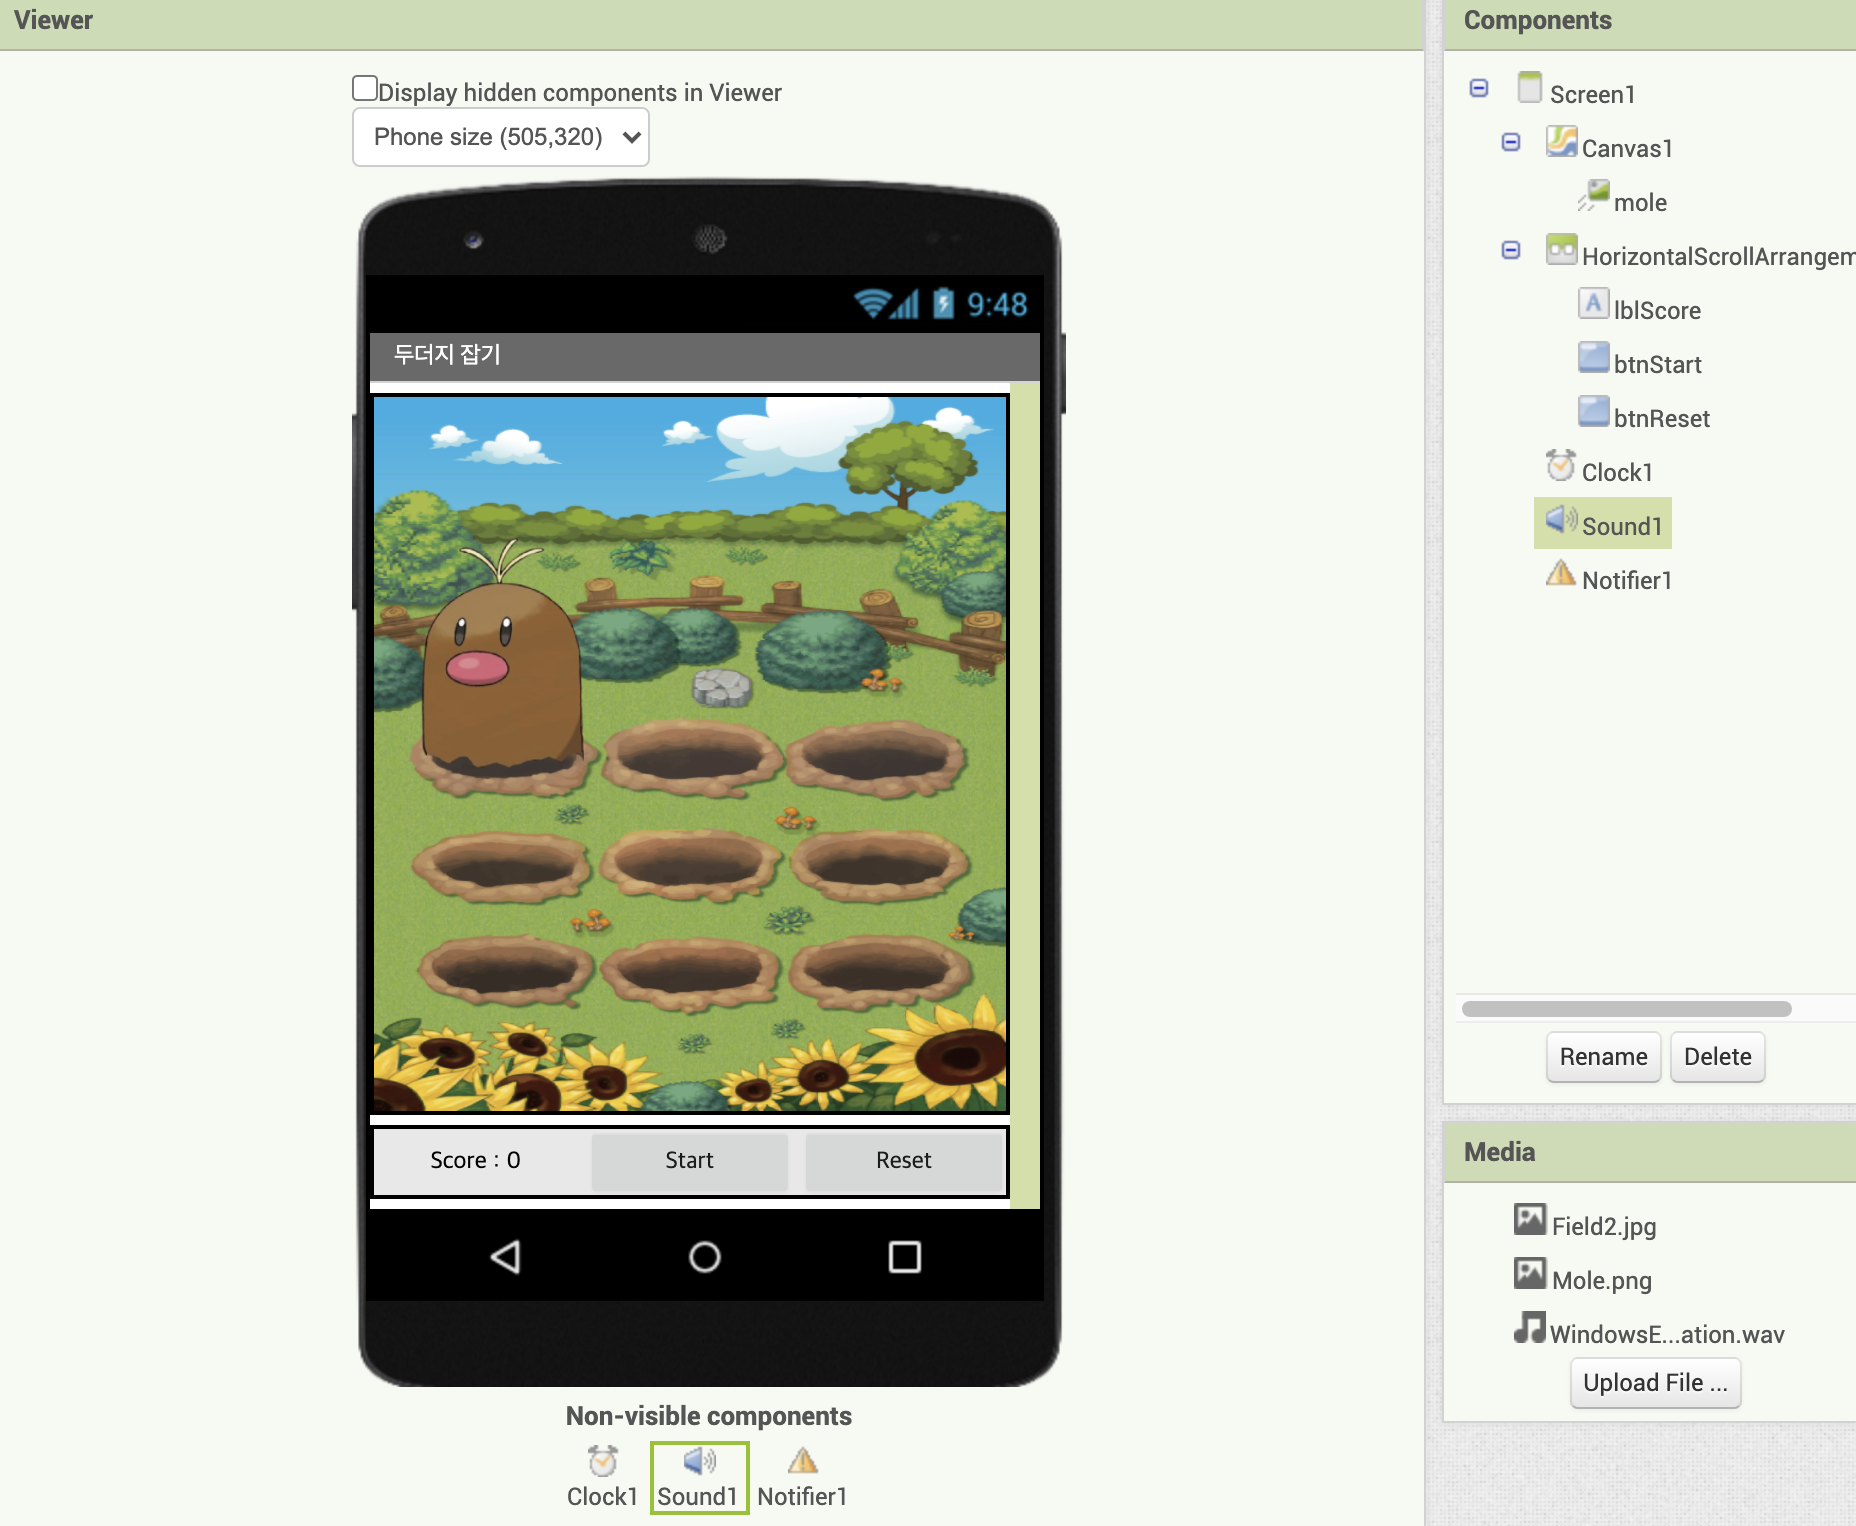Click the 두더지 잡기 title bar in preview
This screenshot has height=1526, width=1856.
(x=705, y=355)
